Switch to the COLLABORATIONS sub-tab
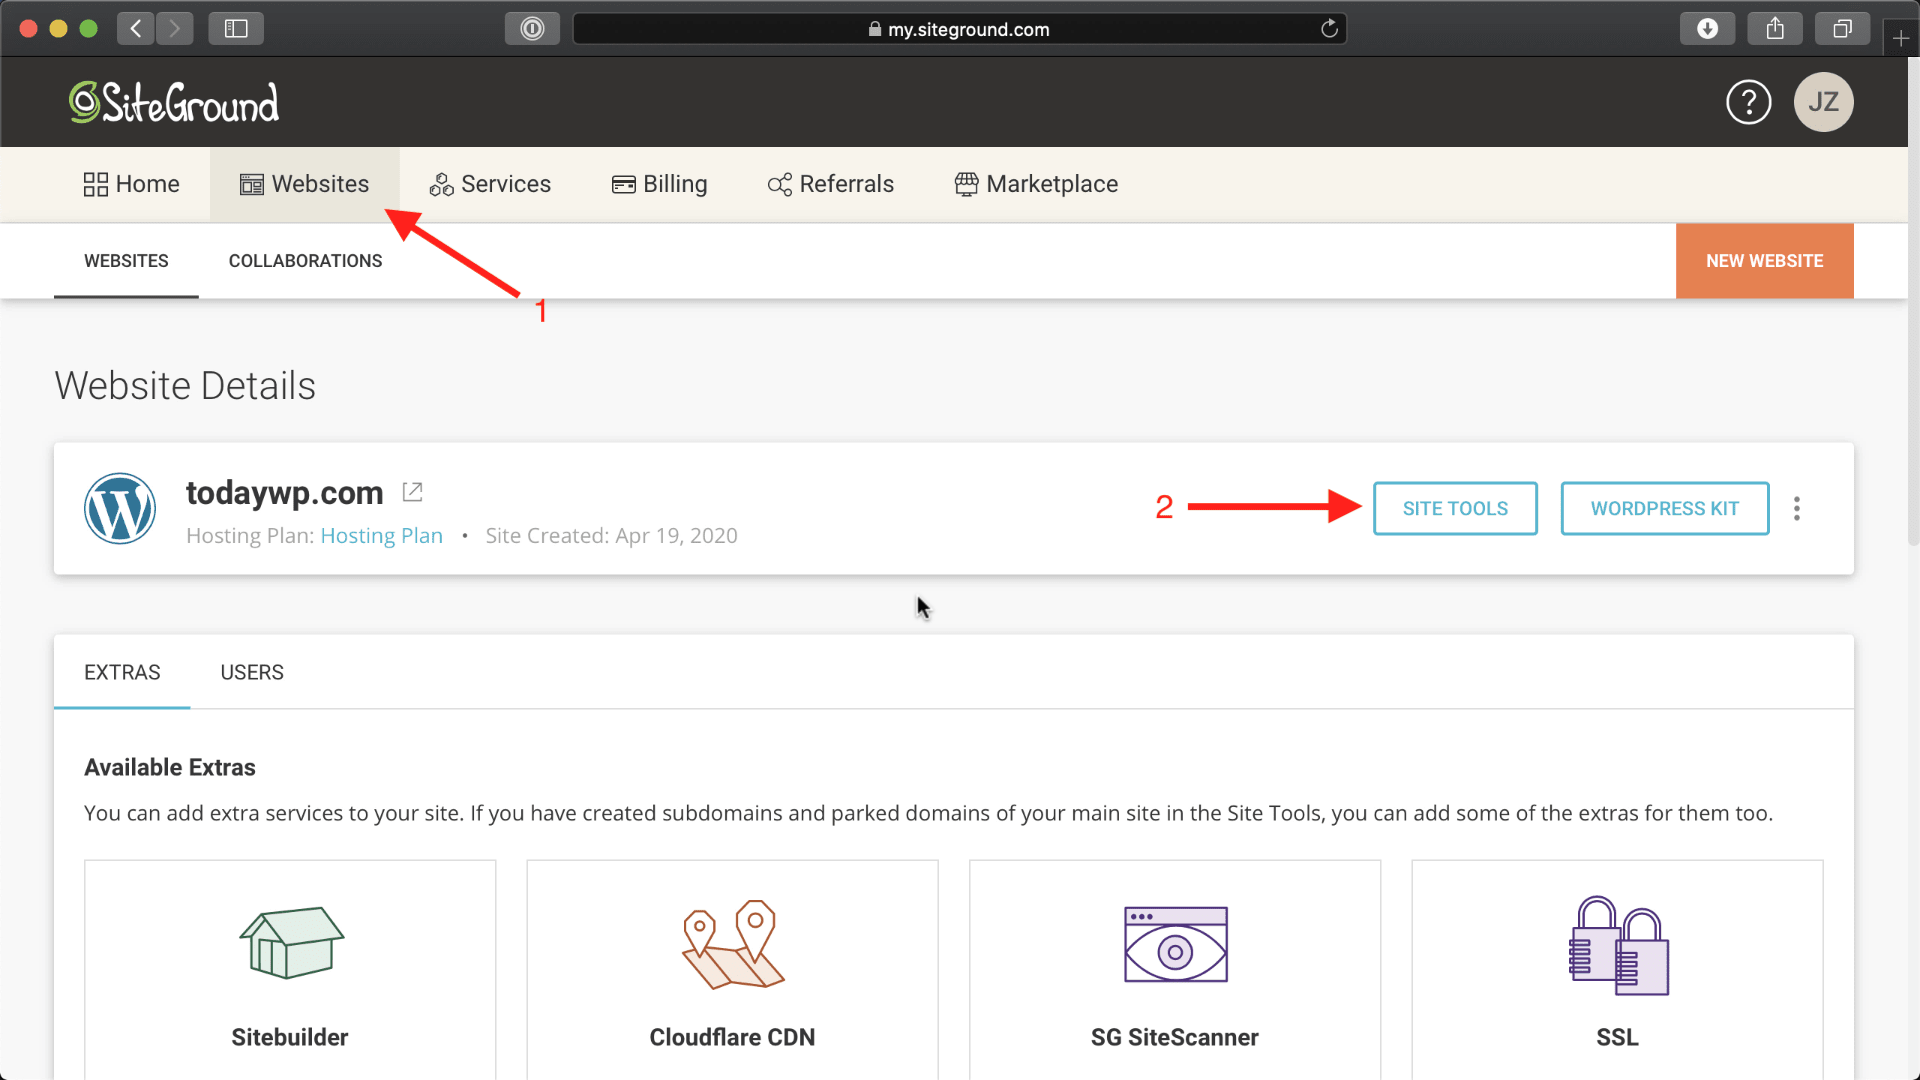 [305, 261]
